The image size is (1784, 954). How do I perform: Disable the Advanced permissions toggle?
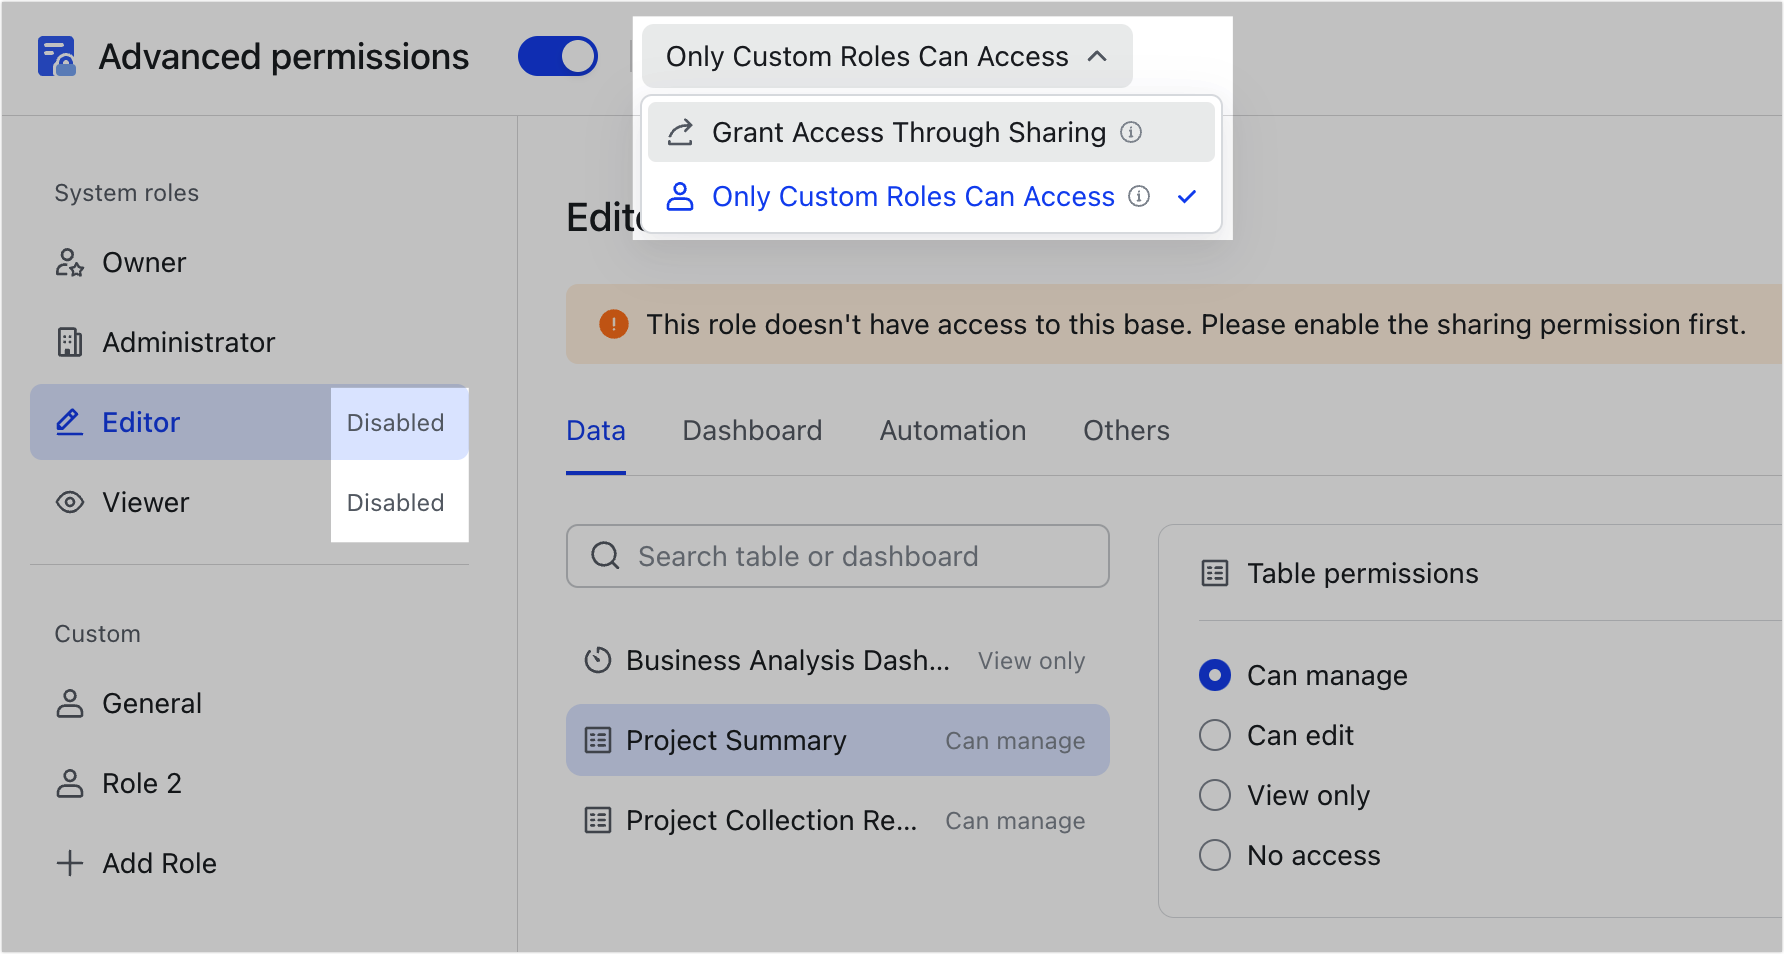[x=557, y=56]
